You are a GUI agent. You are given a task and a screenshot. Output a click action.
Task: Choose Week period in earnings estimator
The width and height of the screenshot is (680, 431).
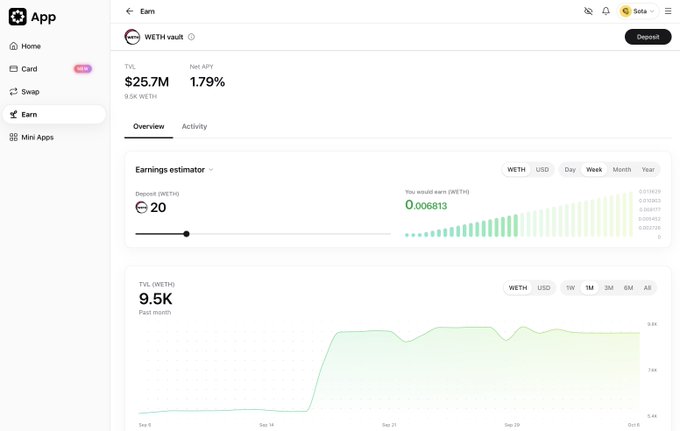(x=594, y=170)
